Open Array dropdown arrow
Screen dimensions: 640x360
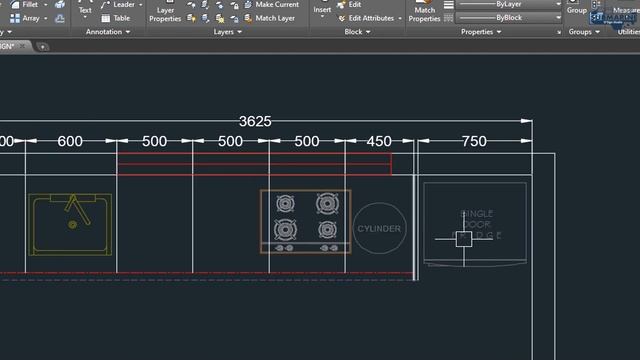tap(45, 18)
